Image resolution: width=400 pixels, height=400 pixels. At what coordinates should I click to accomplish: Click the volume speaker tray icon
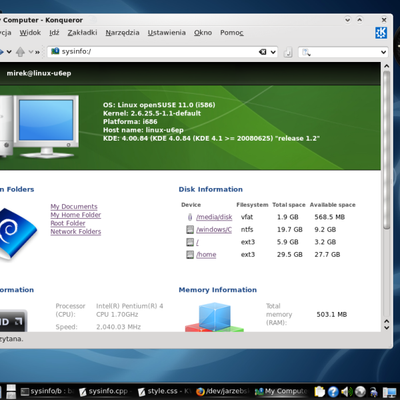pos(347,392)
